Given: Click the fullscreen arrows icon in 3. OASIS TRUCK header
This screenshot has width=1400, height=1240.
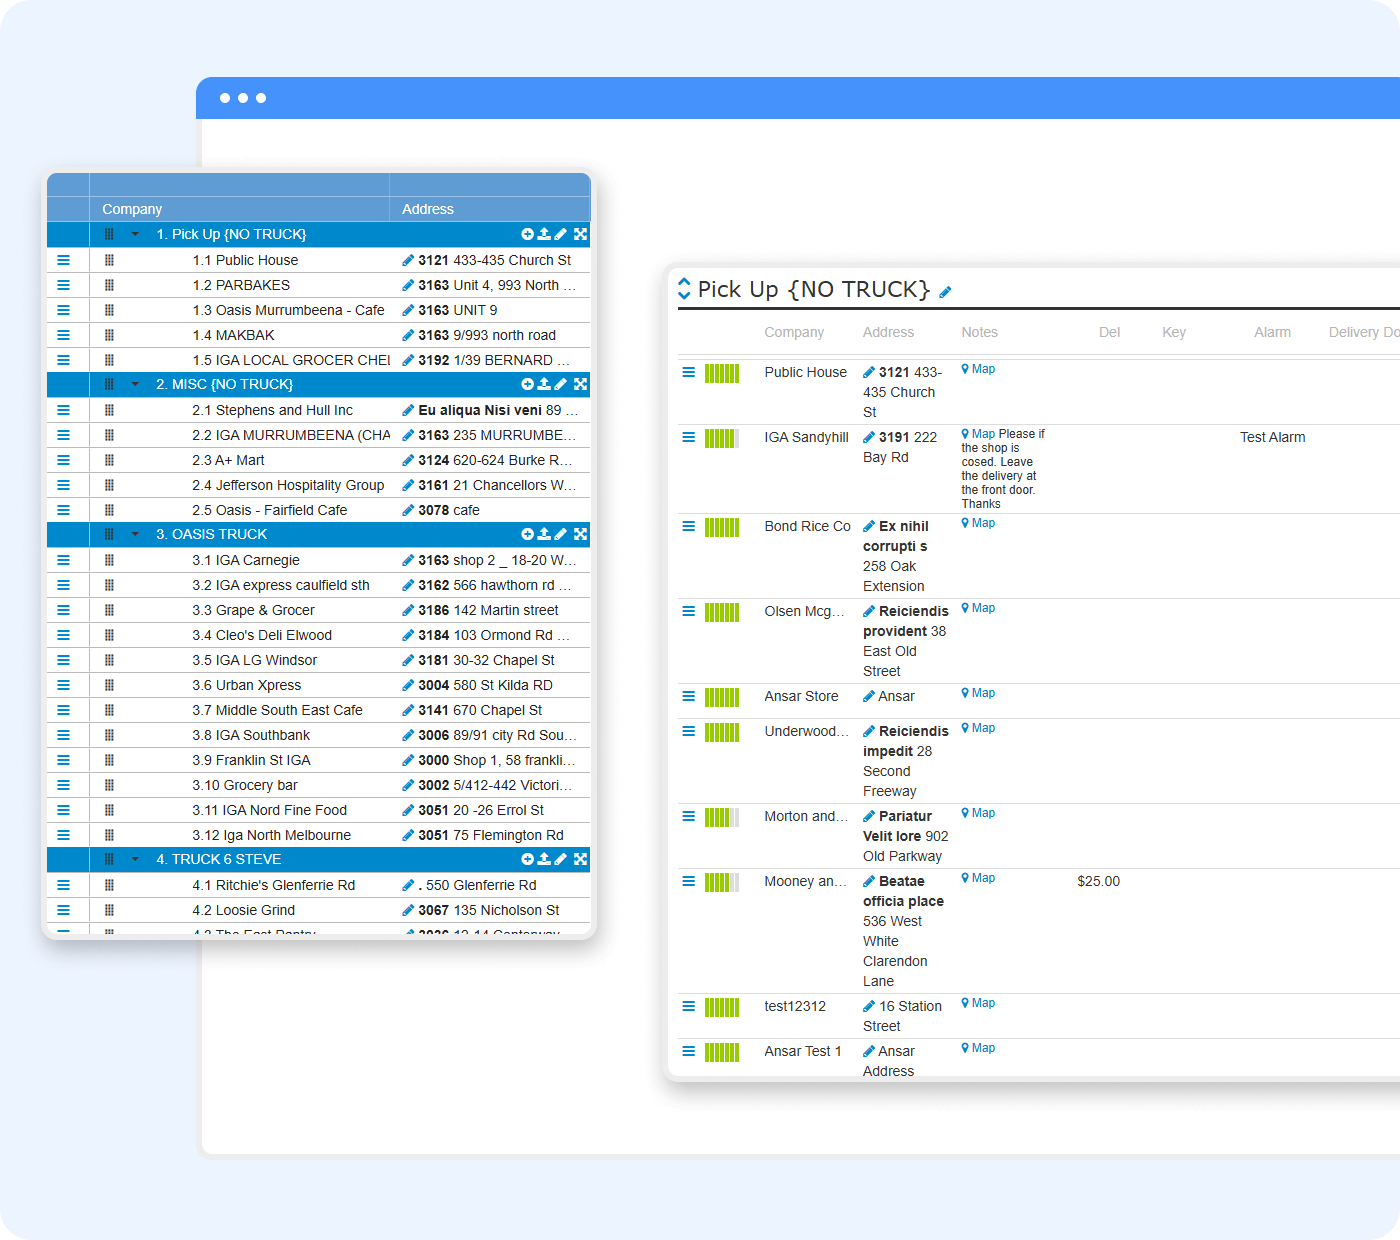Looking at the screenshot, I should pyautogui.click(x=580, y=534).
